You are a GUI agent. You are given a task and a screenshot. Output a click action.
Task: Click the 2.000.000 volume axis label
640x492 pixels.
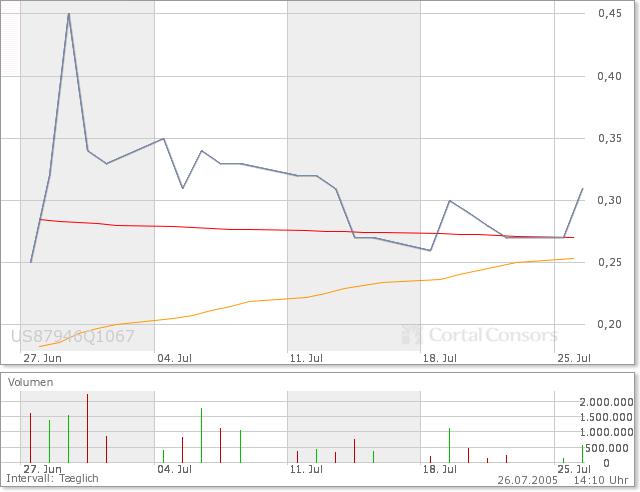coord(607,403)
